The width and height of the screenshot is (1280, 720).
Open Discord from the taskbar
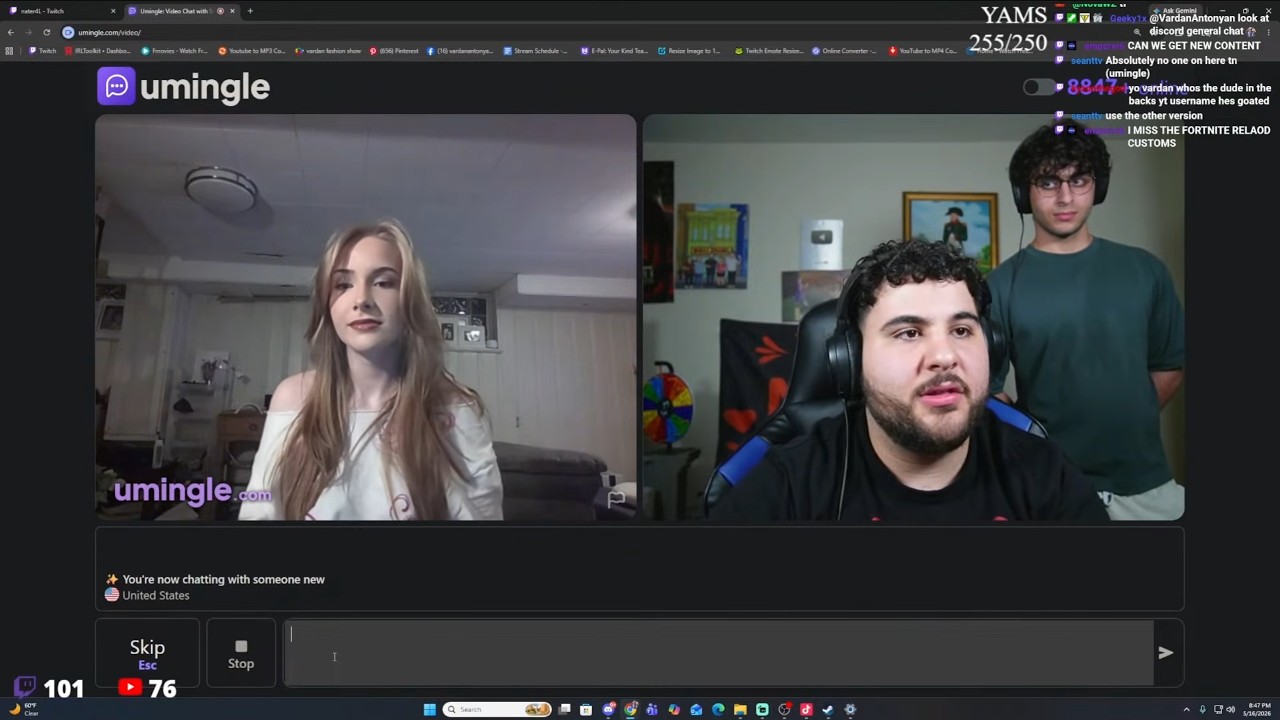click(609, 709)
